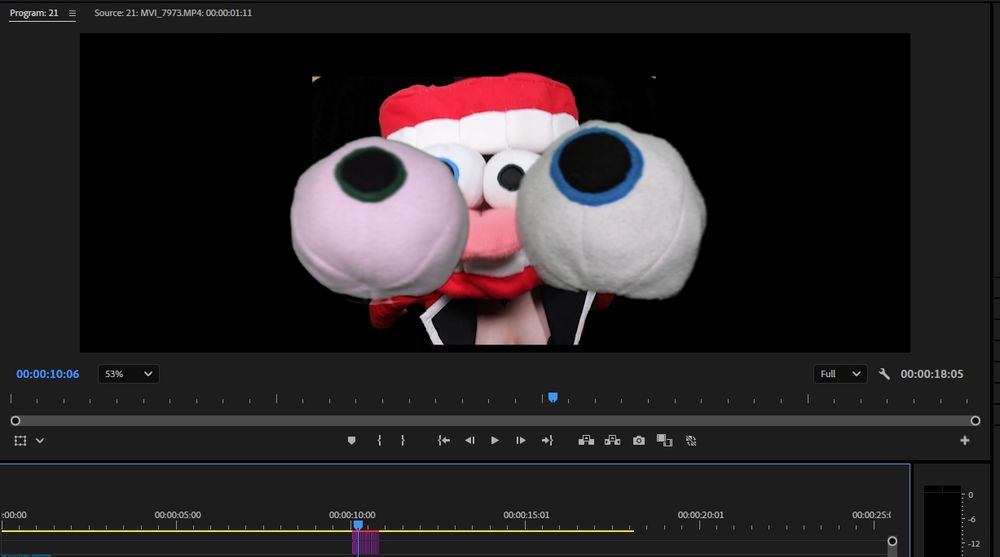The width and height of the screenshot is (1000, 557).
Task: Click the timeline vertical zoom handle circle
Action: (892, 541)
